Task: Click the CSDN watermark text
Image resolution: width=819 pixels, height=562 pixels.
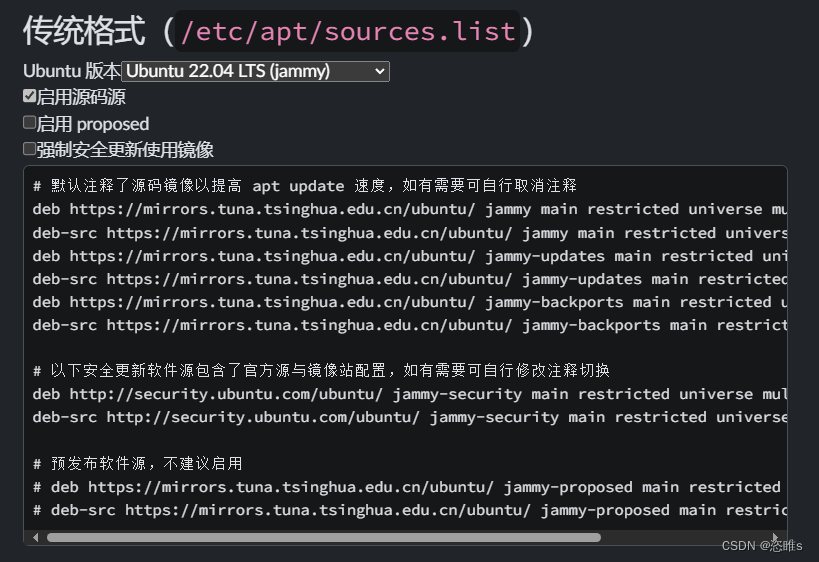Action: [x=762, y=545]
